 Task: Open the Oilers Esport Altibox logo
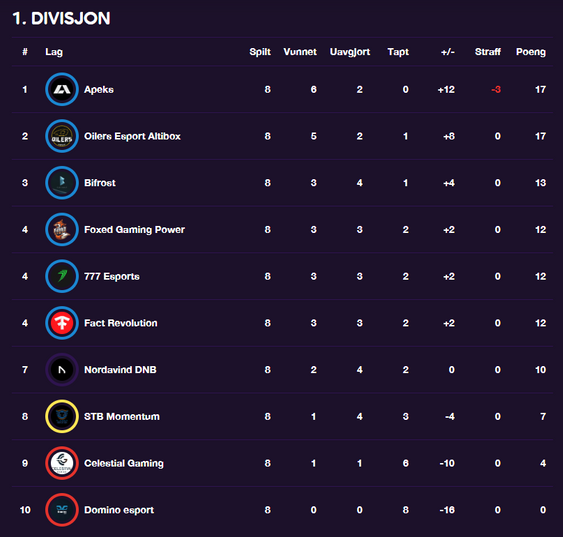click(62, 136)
